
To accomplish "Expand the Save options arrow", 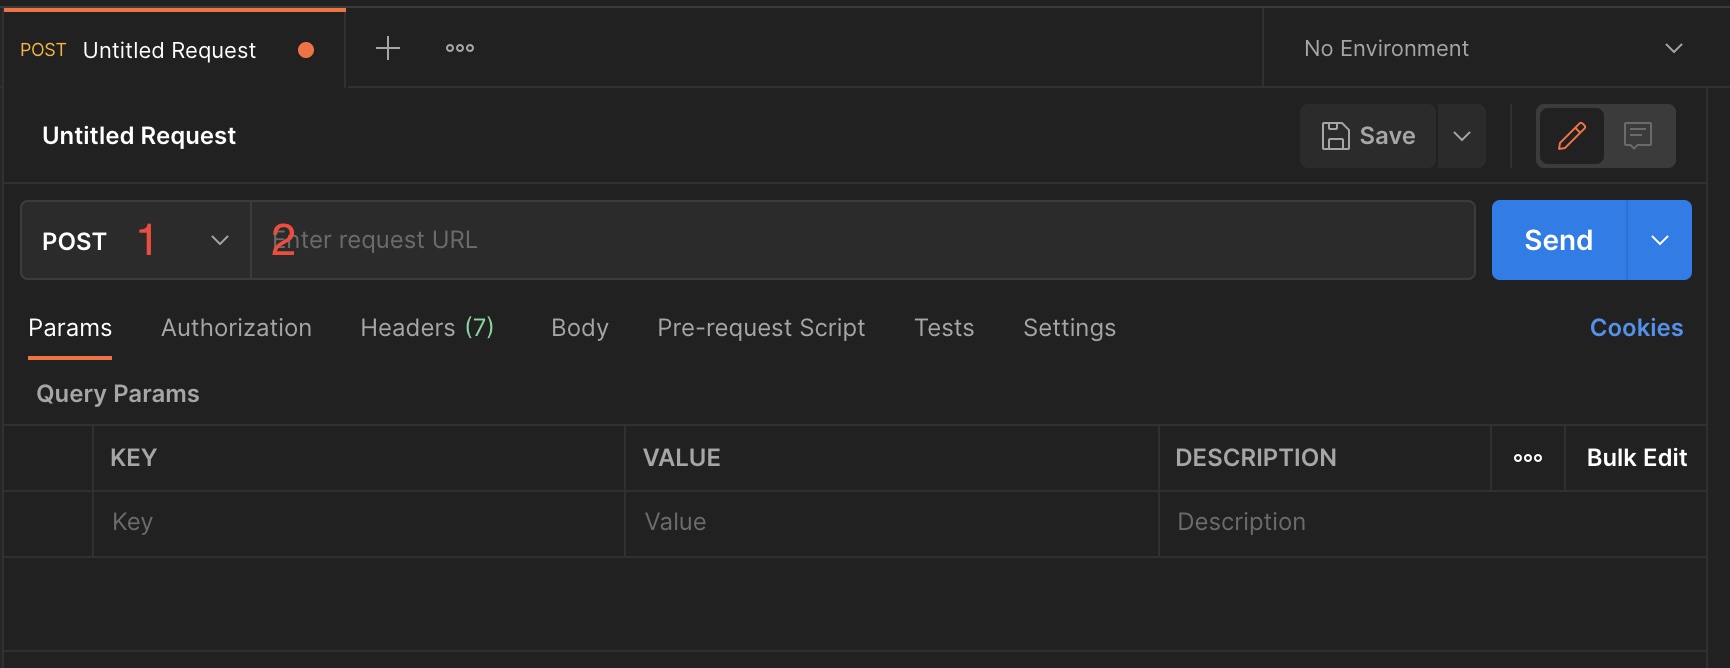I will [1462, 136].
